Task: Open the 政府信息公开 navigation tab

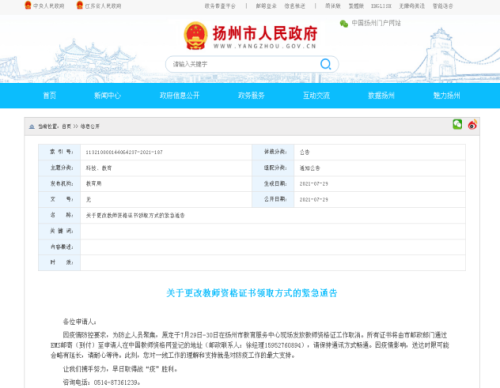Action: (179, 96)
